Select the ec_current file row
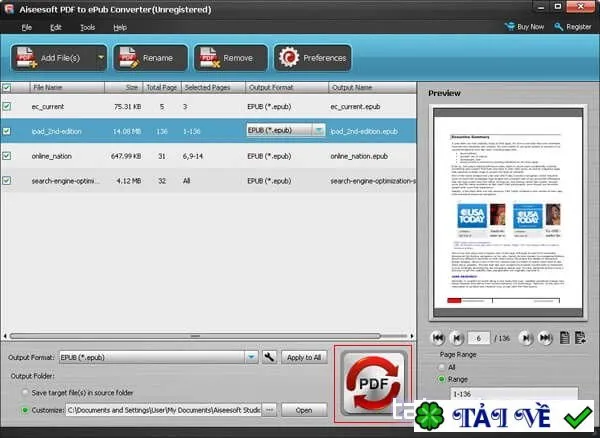 coord(209,106)
